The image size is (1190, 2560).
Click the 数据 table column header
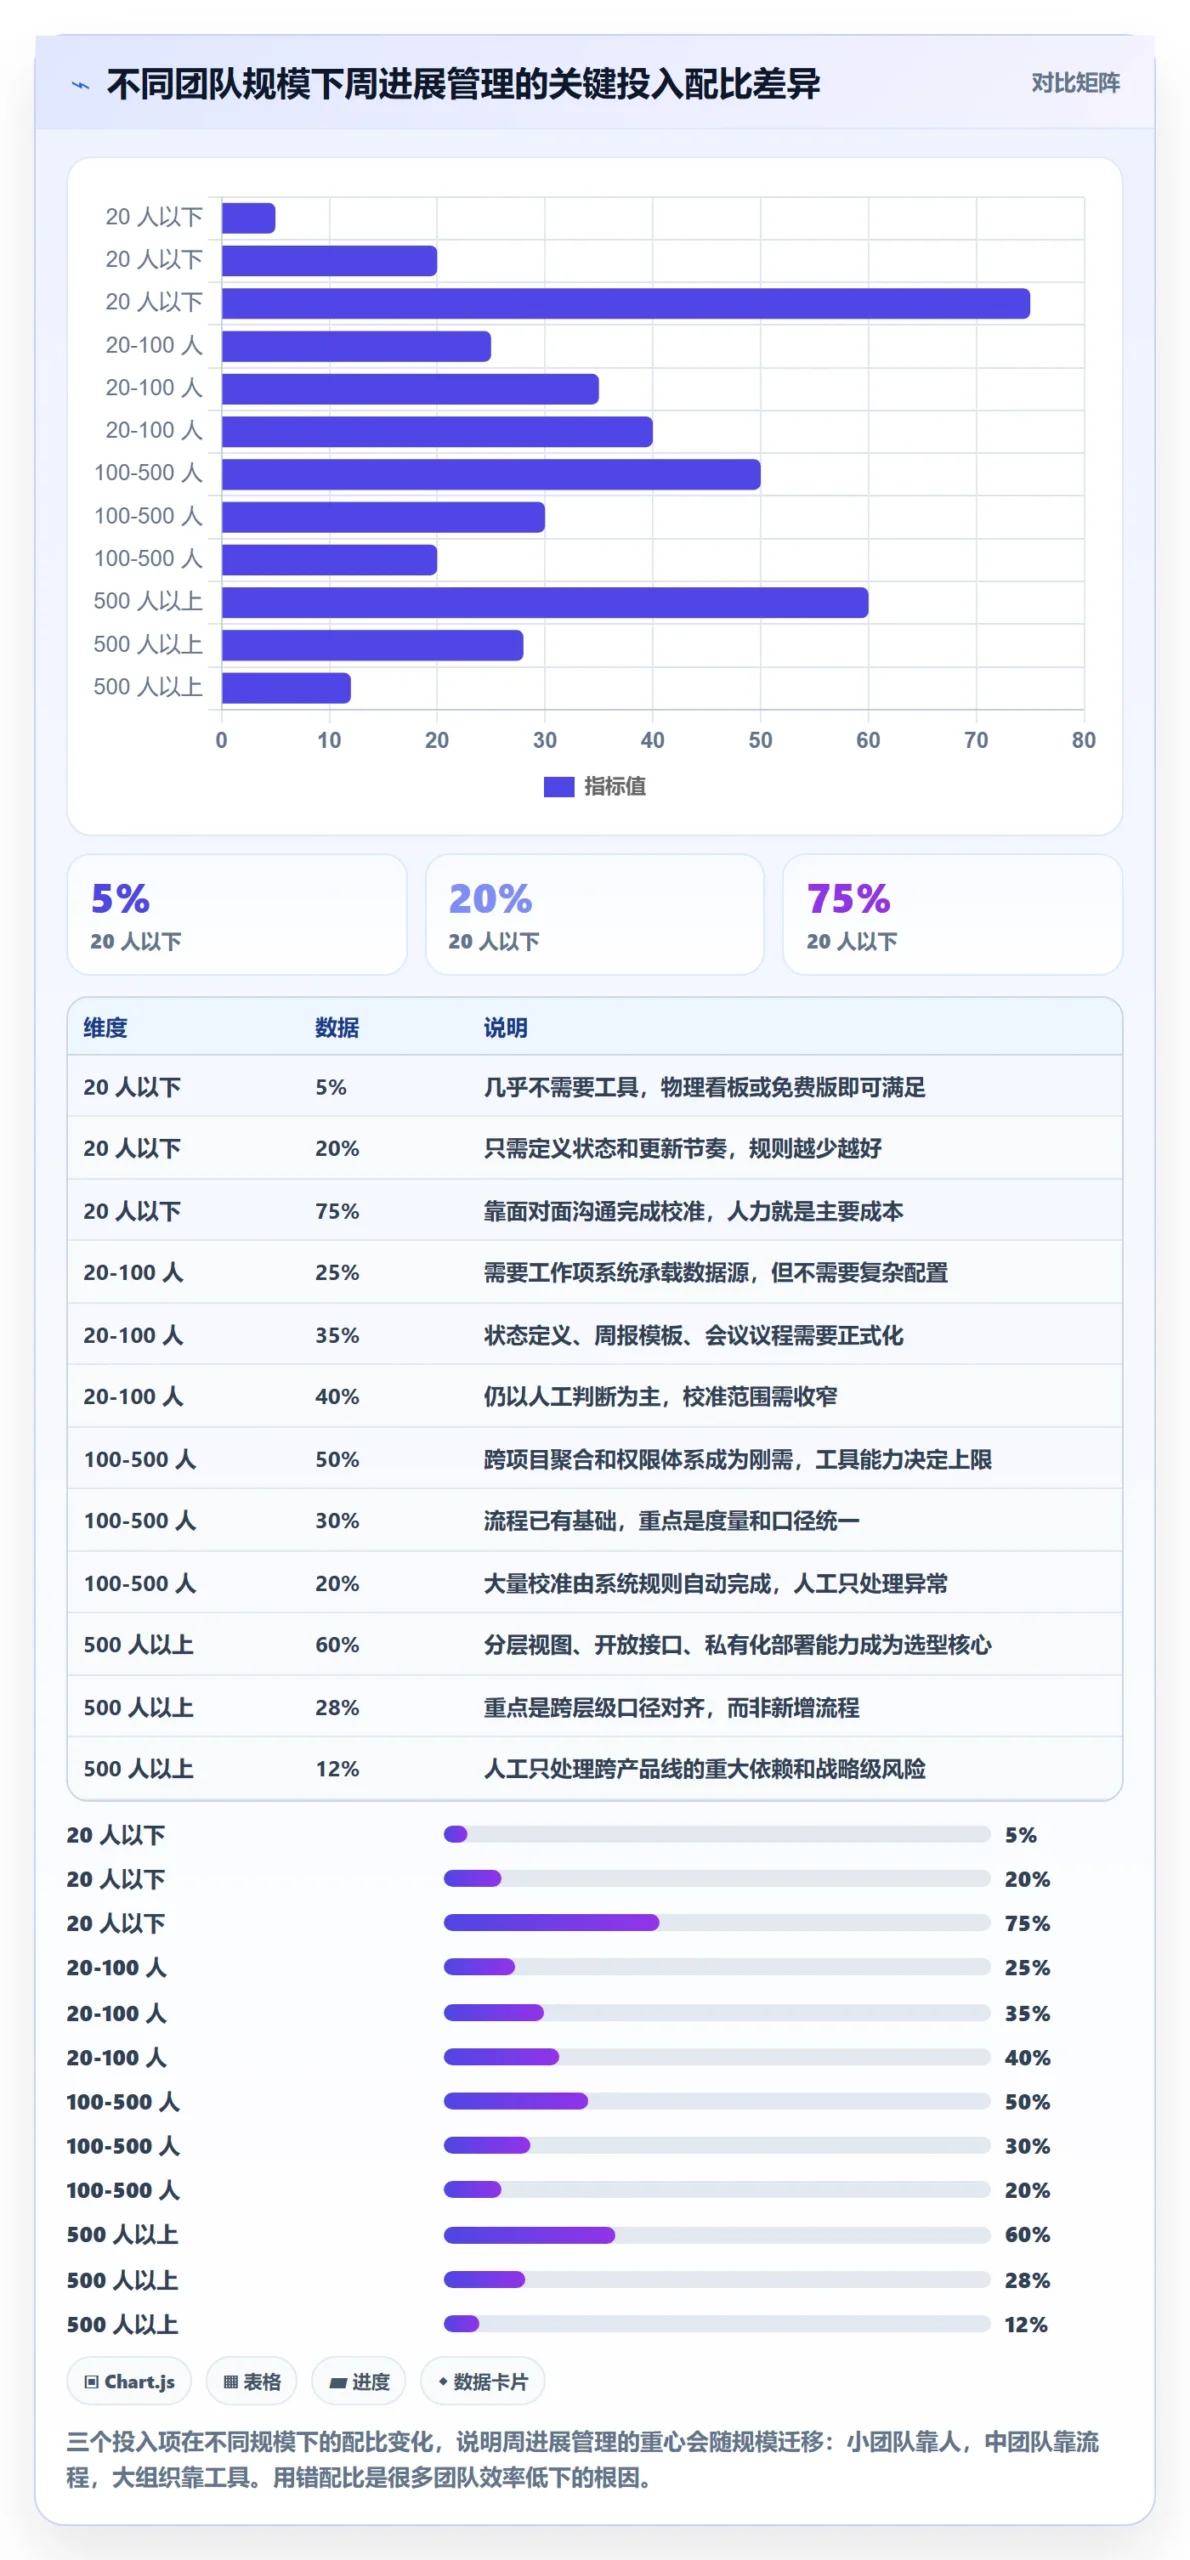coord(337,1028)
